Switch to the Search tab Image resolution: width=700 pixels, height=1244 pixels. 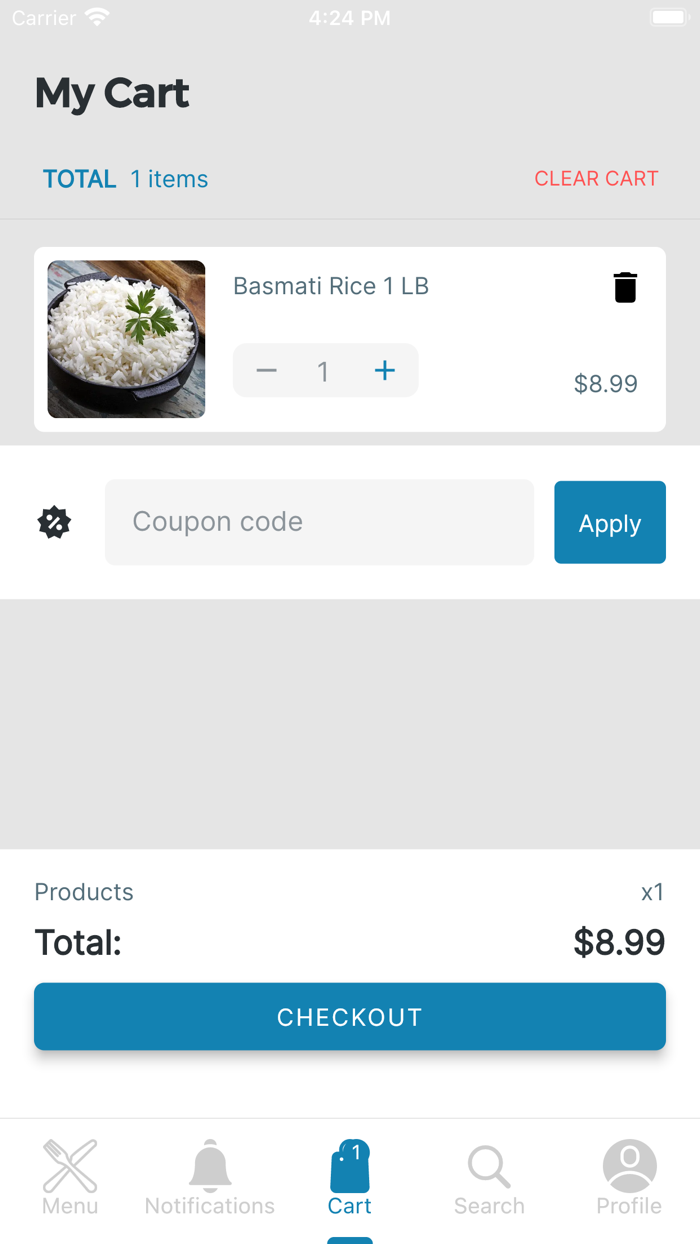tap(489, 1204)
